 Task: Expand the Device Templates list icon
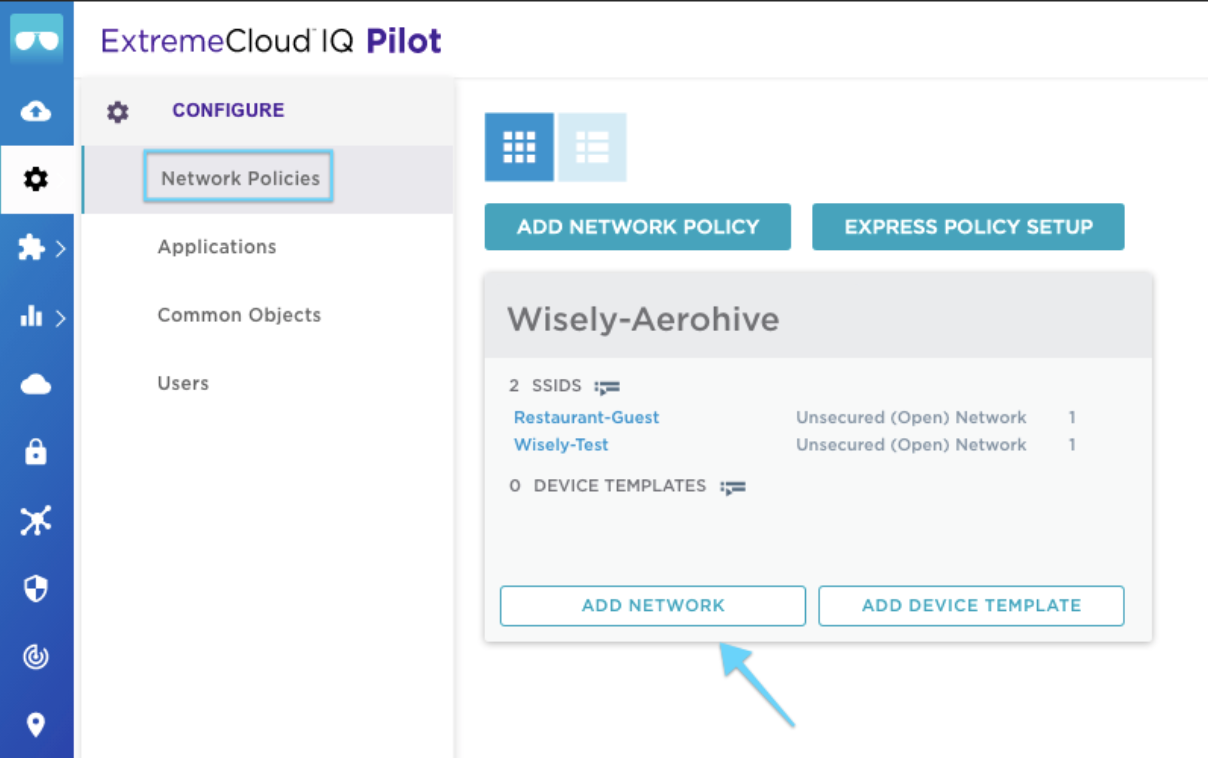pos(733,487)
